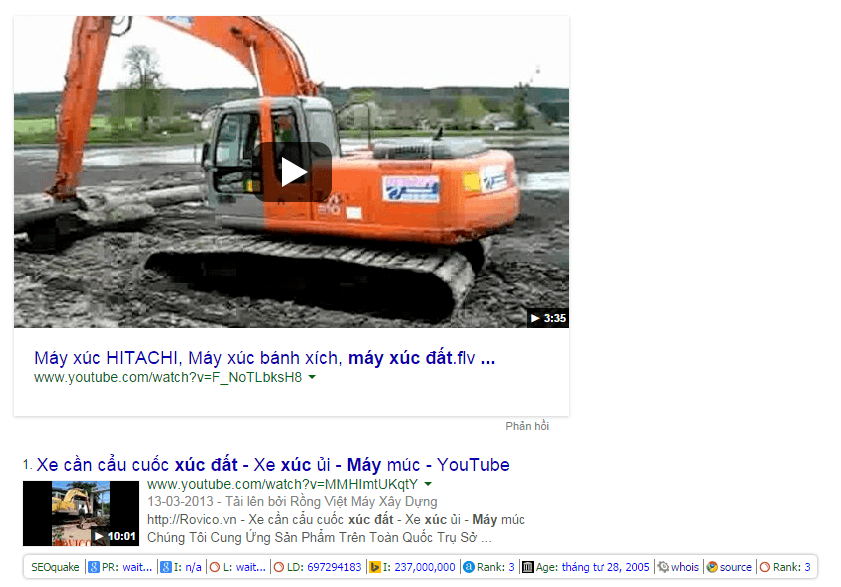Click the Age archive icon
841x587 pixels.
click(x=528, y=567)
